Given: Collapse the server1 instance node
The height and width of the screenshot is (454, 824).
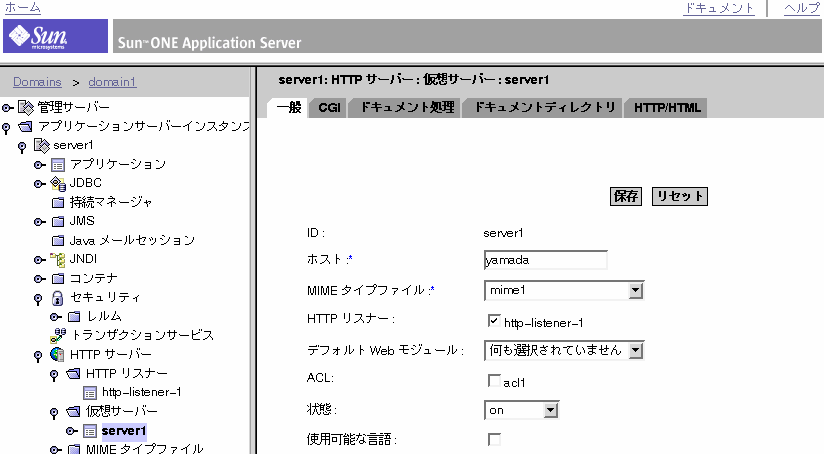Looking at the screenshot, I should point(22,148).
